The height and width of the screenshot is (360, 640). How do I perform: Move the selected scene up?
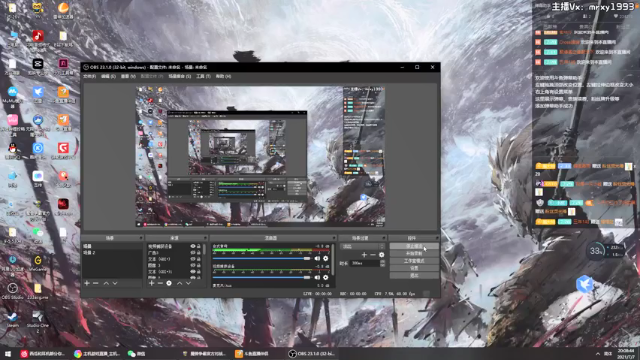[106, 283]
